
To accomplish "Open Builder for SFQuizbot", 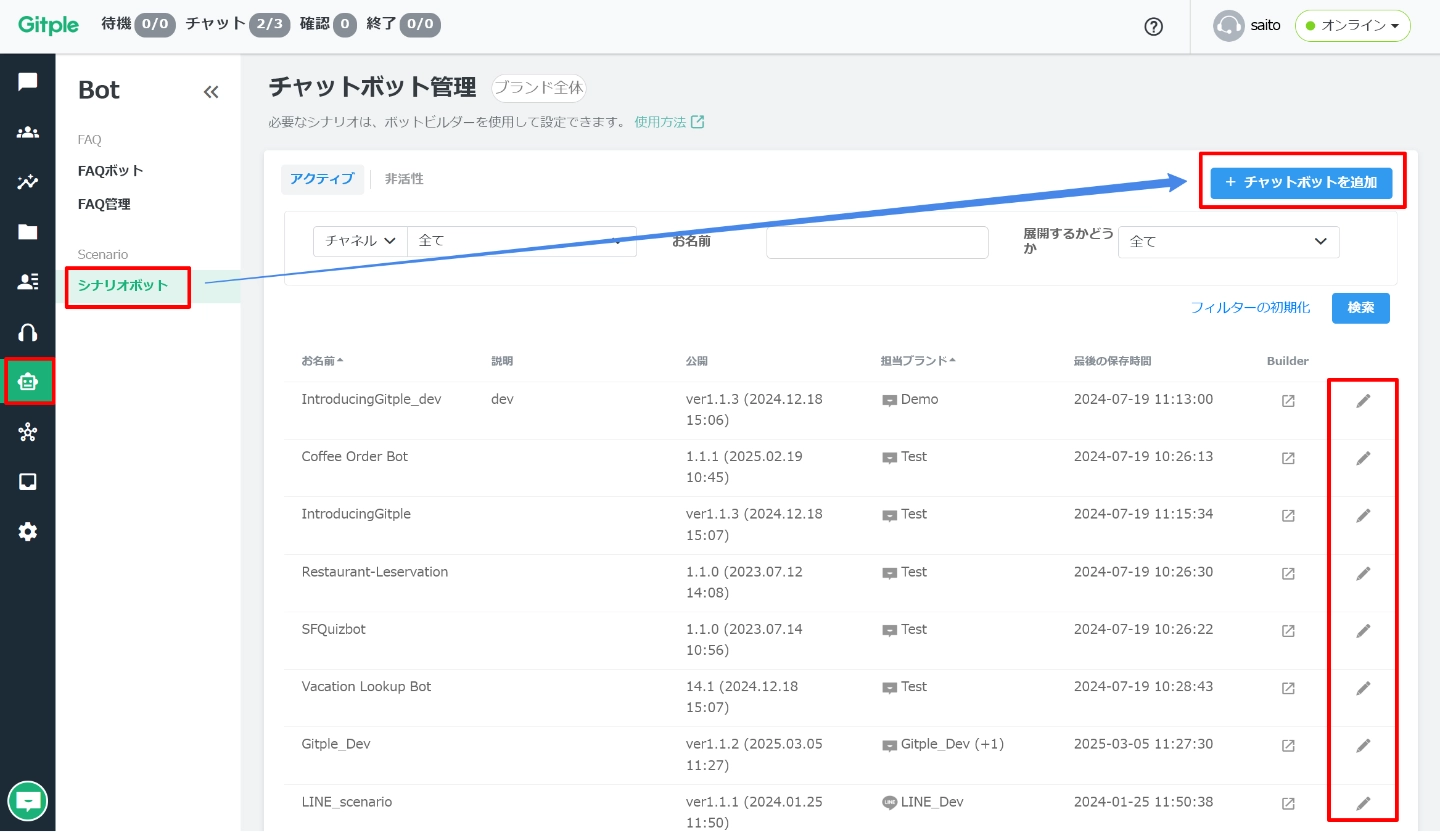I will tap(1288, 631).
